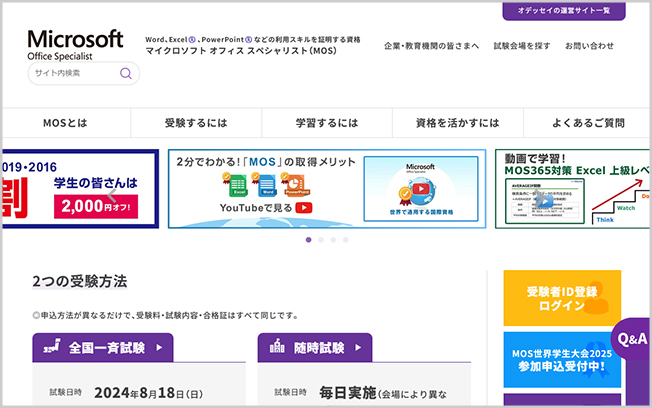Click the arrow right of 全国一斉試験
Image resolution: width=652 pixels, height=408 pixels.
(x=159, y=347)
